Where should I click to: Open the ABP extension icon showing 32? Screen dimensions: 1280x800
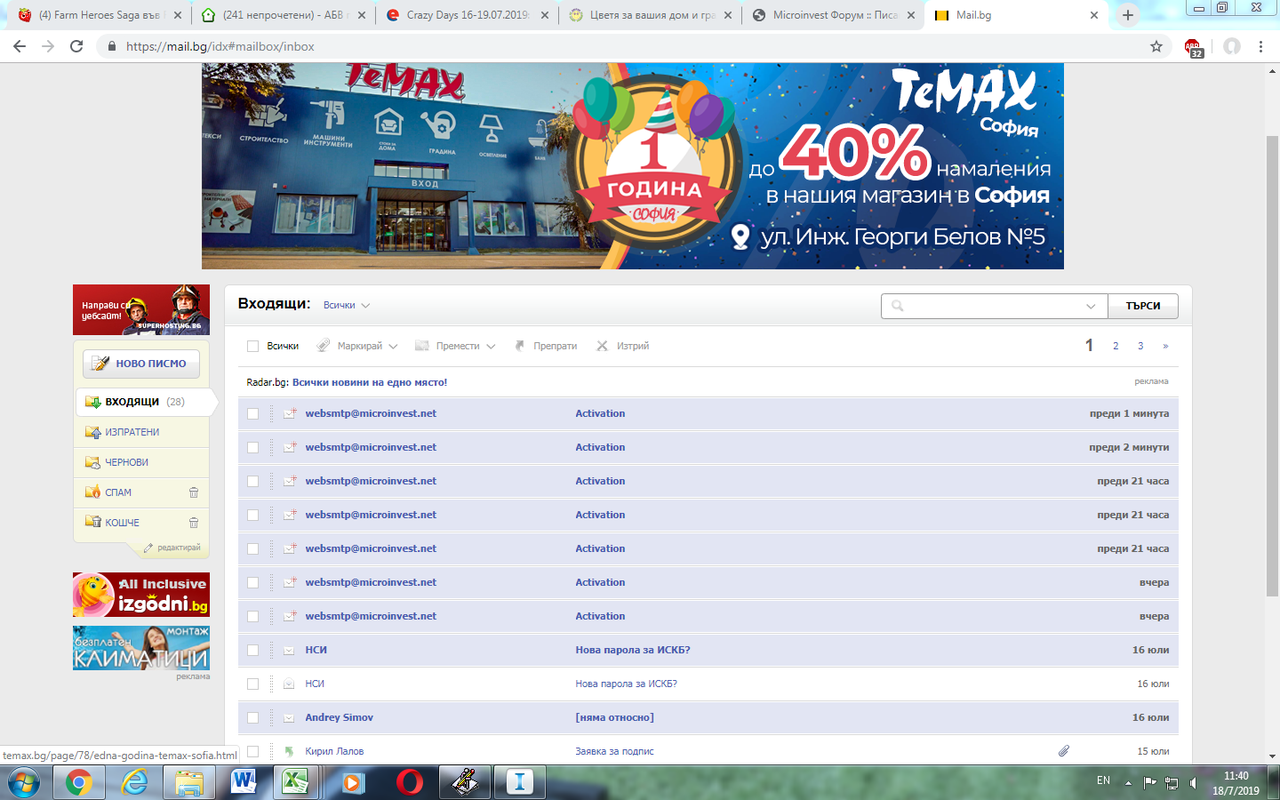pyautogui.click(x=1194, y=47)
